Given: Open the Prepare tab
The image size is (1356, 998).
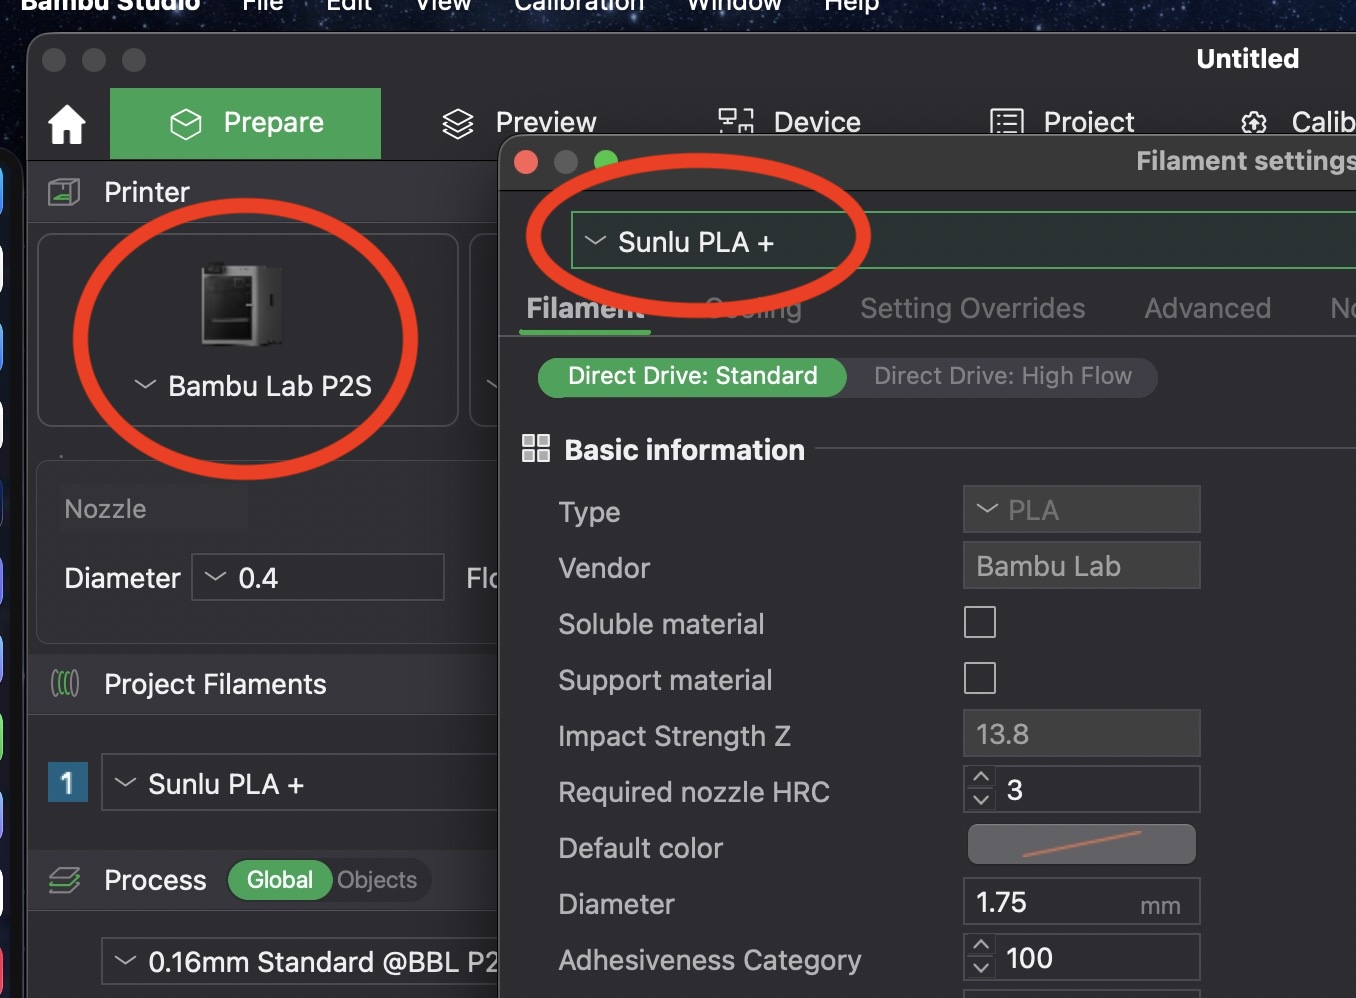Looking at the screenshot, I should click(246, 123).
